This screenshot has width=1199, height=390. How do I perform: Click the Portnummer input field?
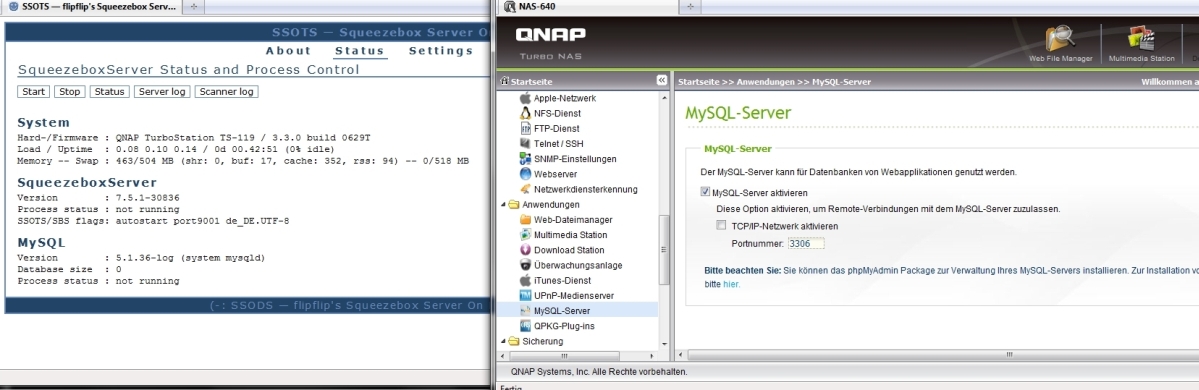806,244
